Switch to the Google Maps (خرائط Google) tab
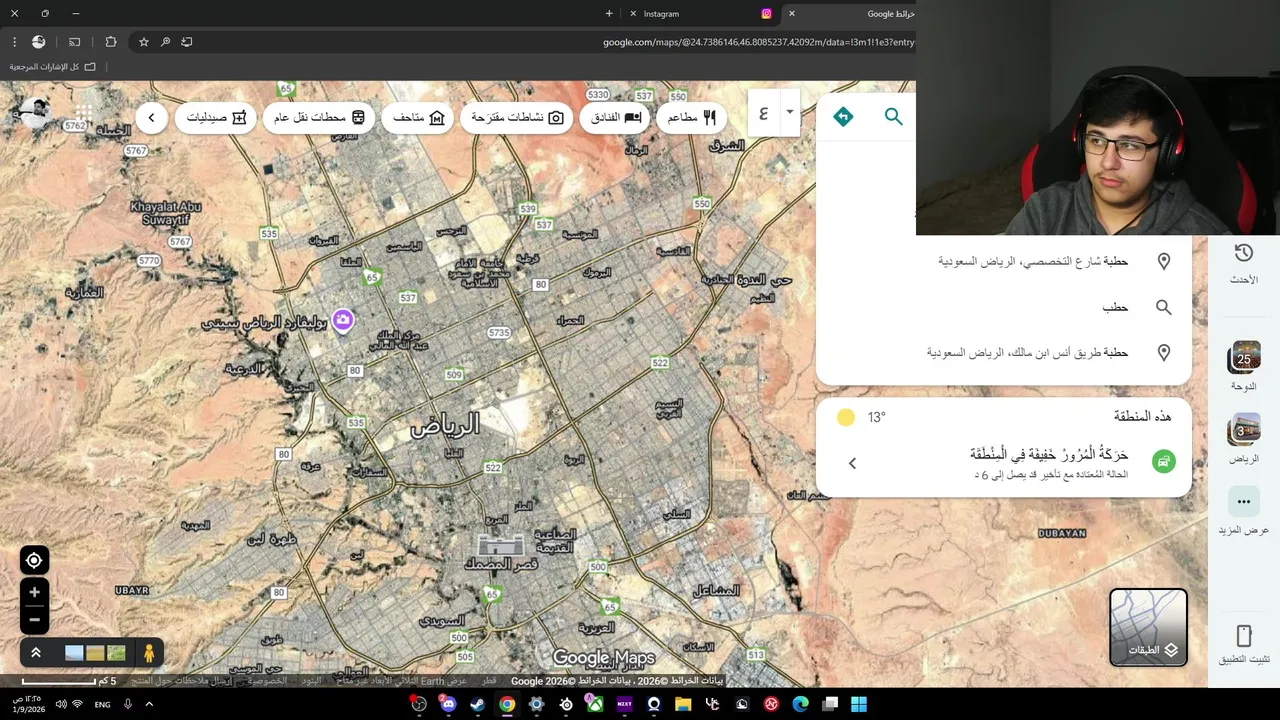1280x720 pixels. pos(850,14)
